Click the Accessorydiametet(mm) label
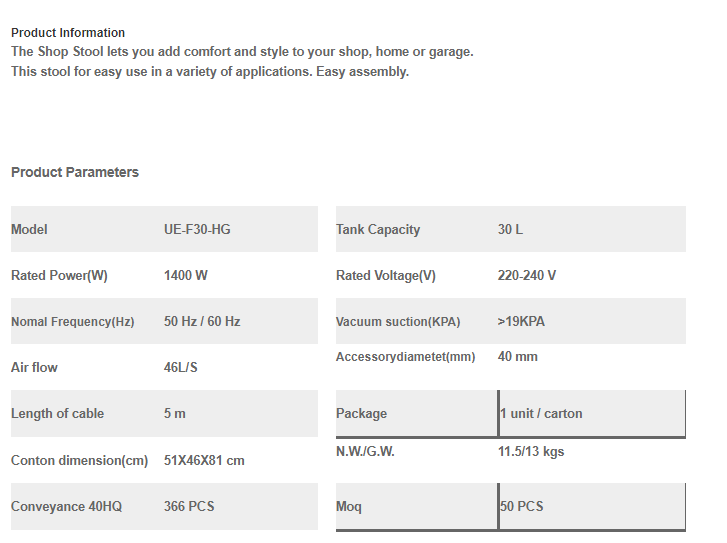Image resolution: width=727 pixels, height=543 pixels. [x=406, y=357]
